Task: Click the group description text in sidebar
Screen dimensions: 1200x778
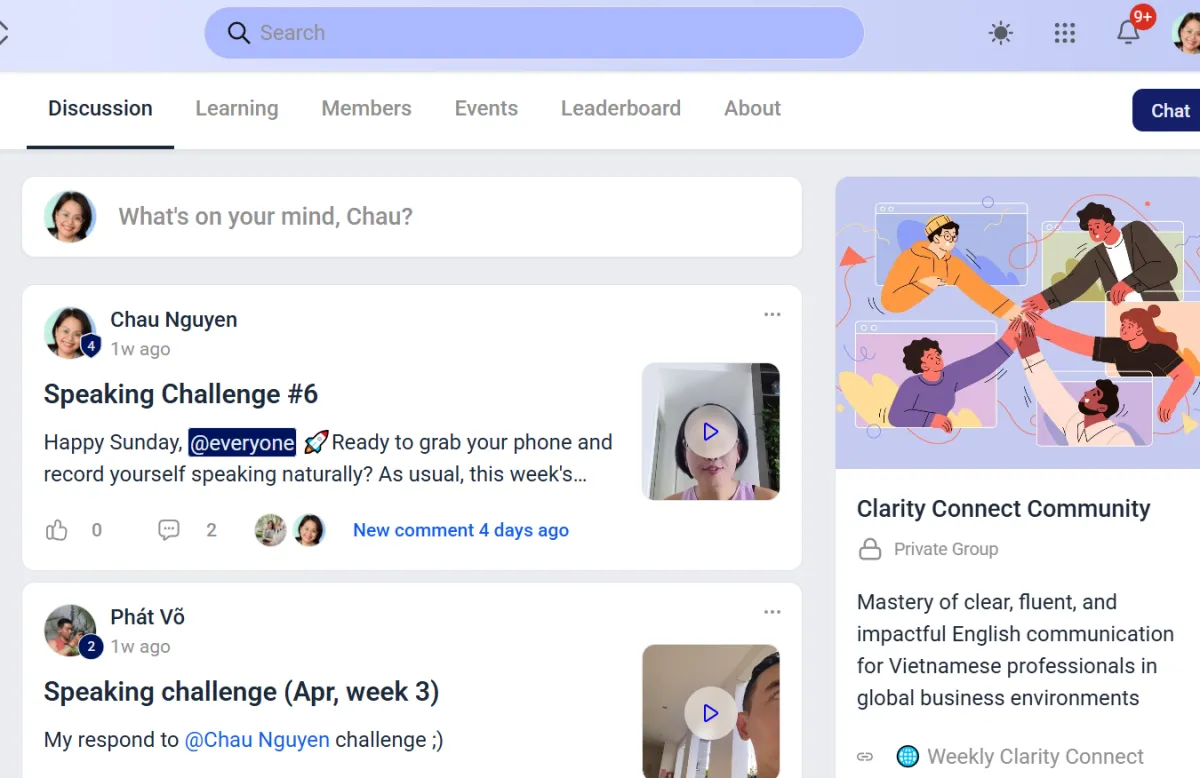Action: coord(1015,650)
